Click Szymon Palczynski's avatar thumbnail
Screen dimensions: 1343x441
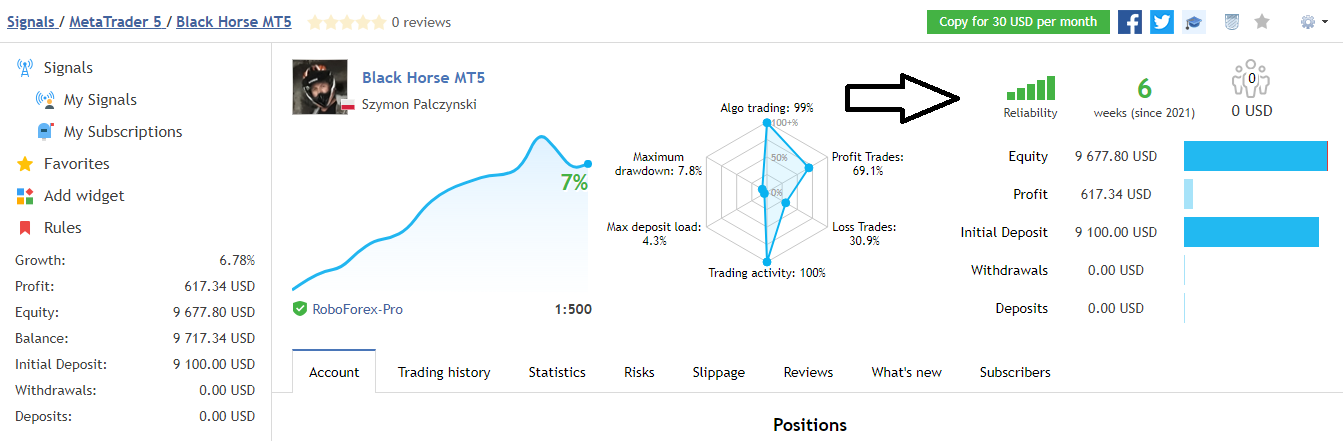pos(319,88)
